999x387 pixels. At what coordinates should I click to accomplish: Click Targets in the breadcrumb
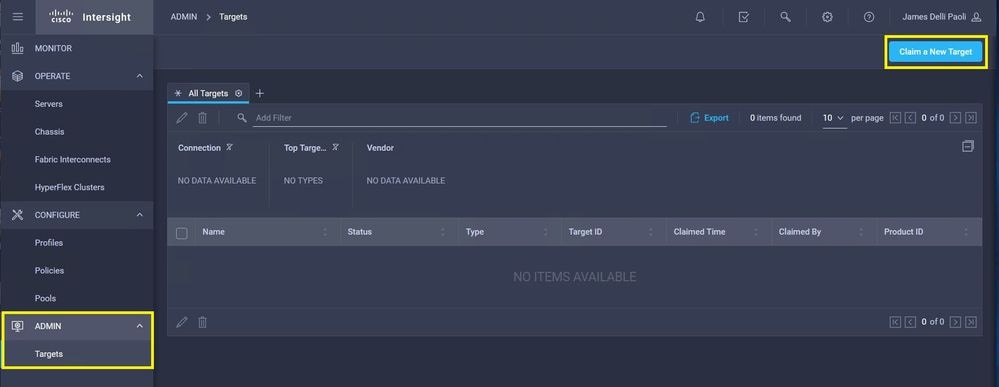click(233, 17)
